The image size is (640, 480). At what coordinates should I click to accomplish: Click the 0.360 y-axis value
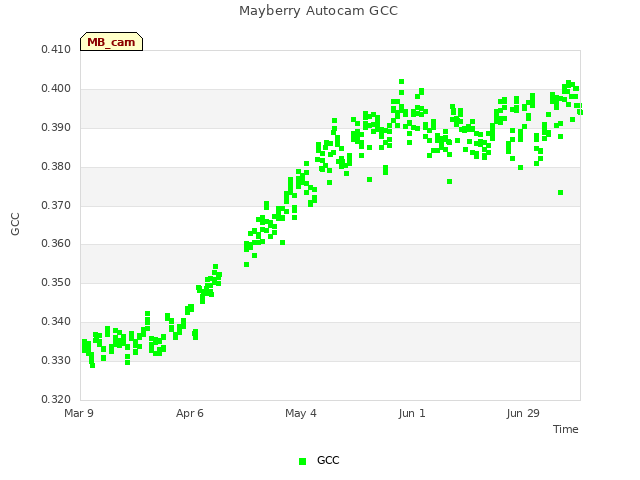(x=56, y=244)
